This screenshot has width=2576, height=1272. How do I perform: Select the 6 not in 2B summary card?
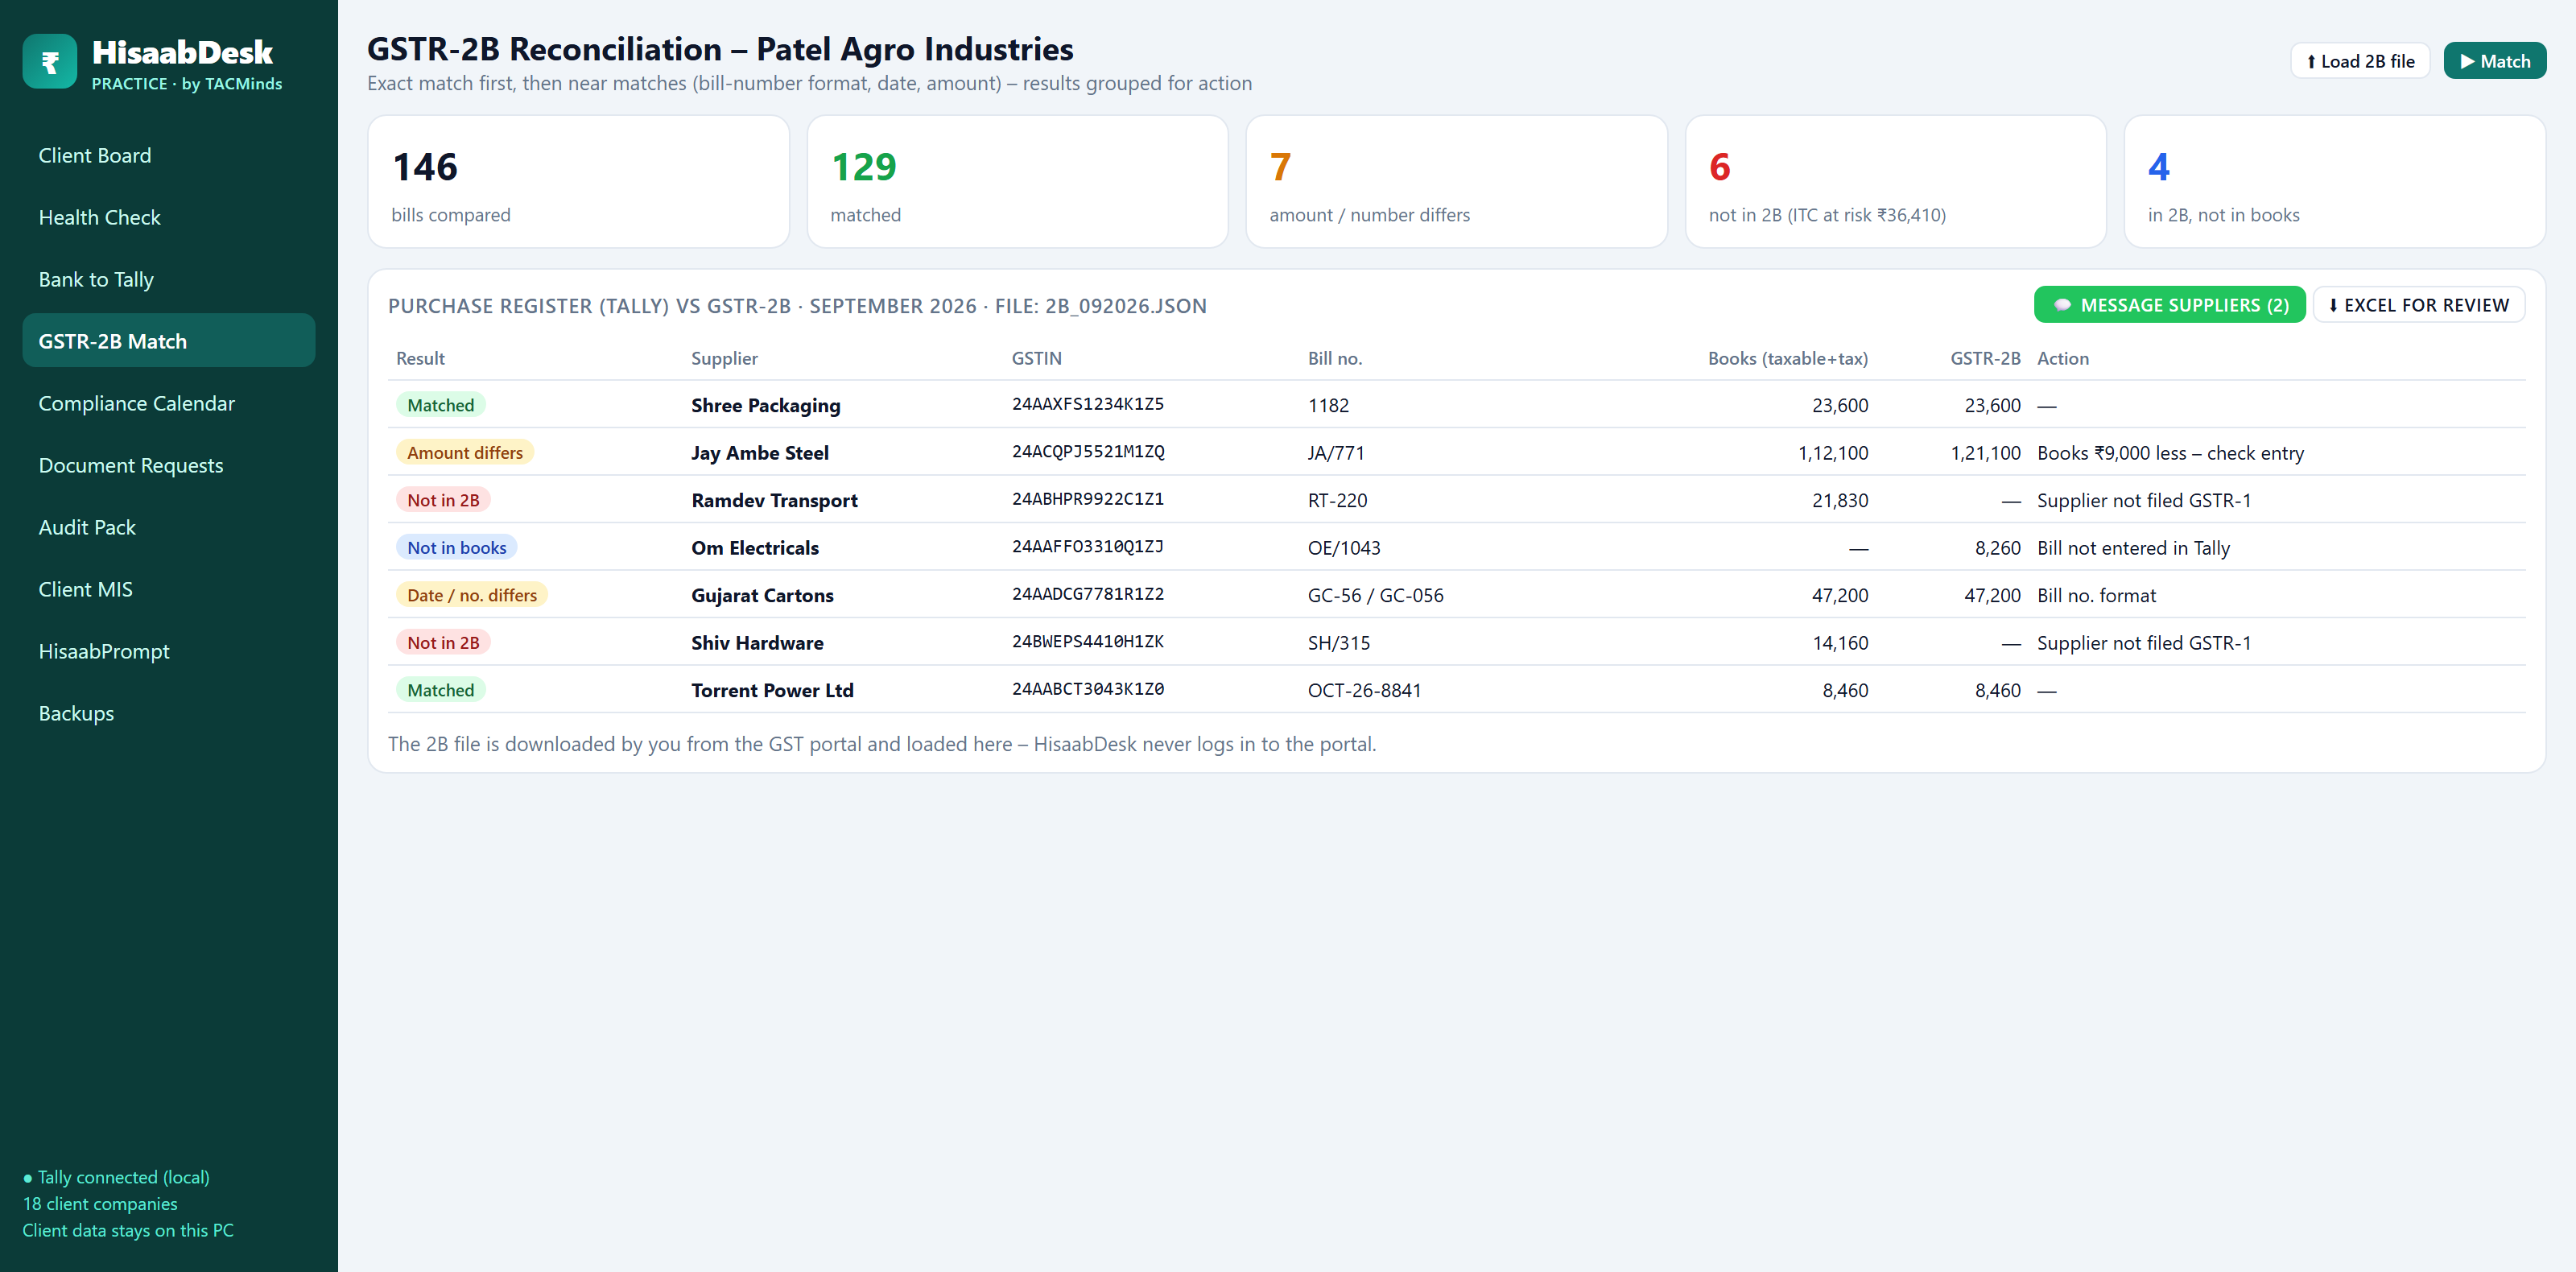coord(1895,181)
